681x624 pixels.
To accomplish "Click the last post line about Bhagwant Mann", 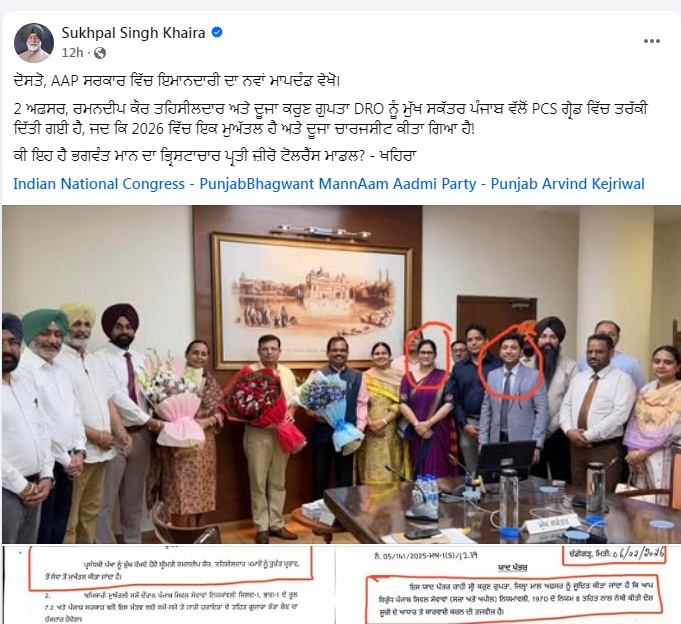I will pos(215,156).
